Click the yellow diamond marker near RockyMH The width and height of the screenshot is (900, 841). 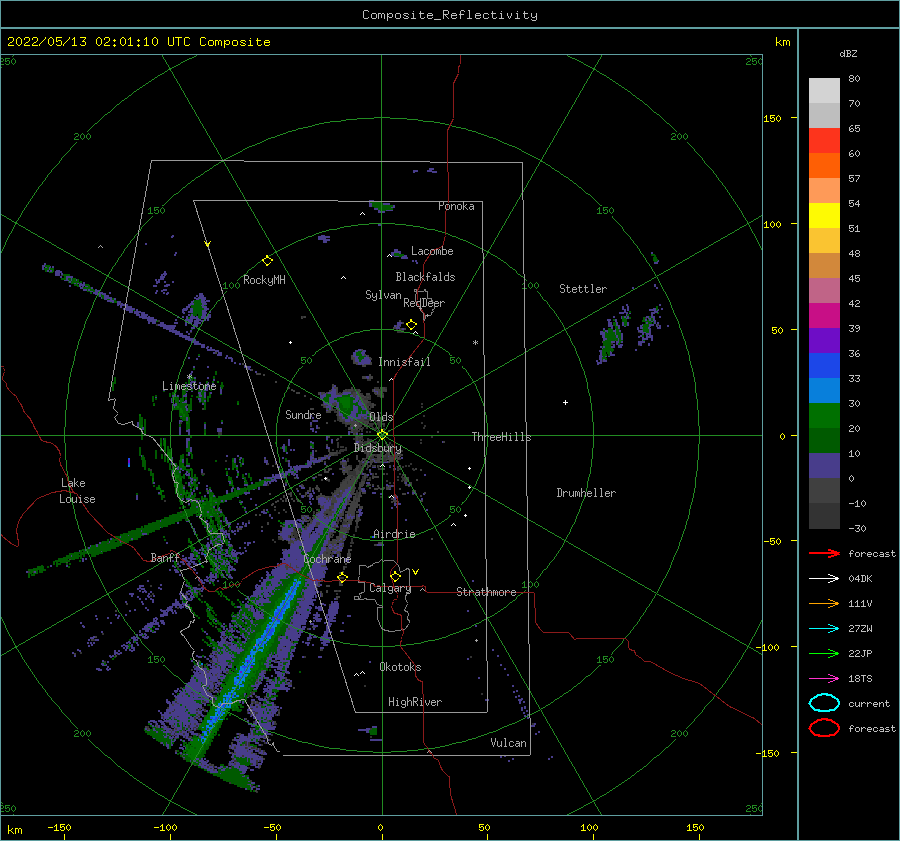click(267, 261)
